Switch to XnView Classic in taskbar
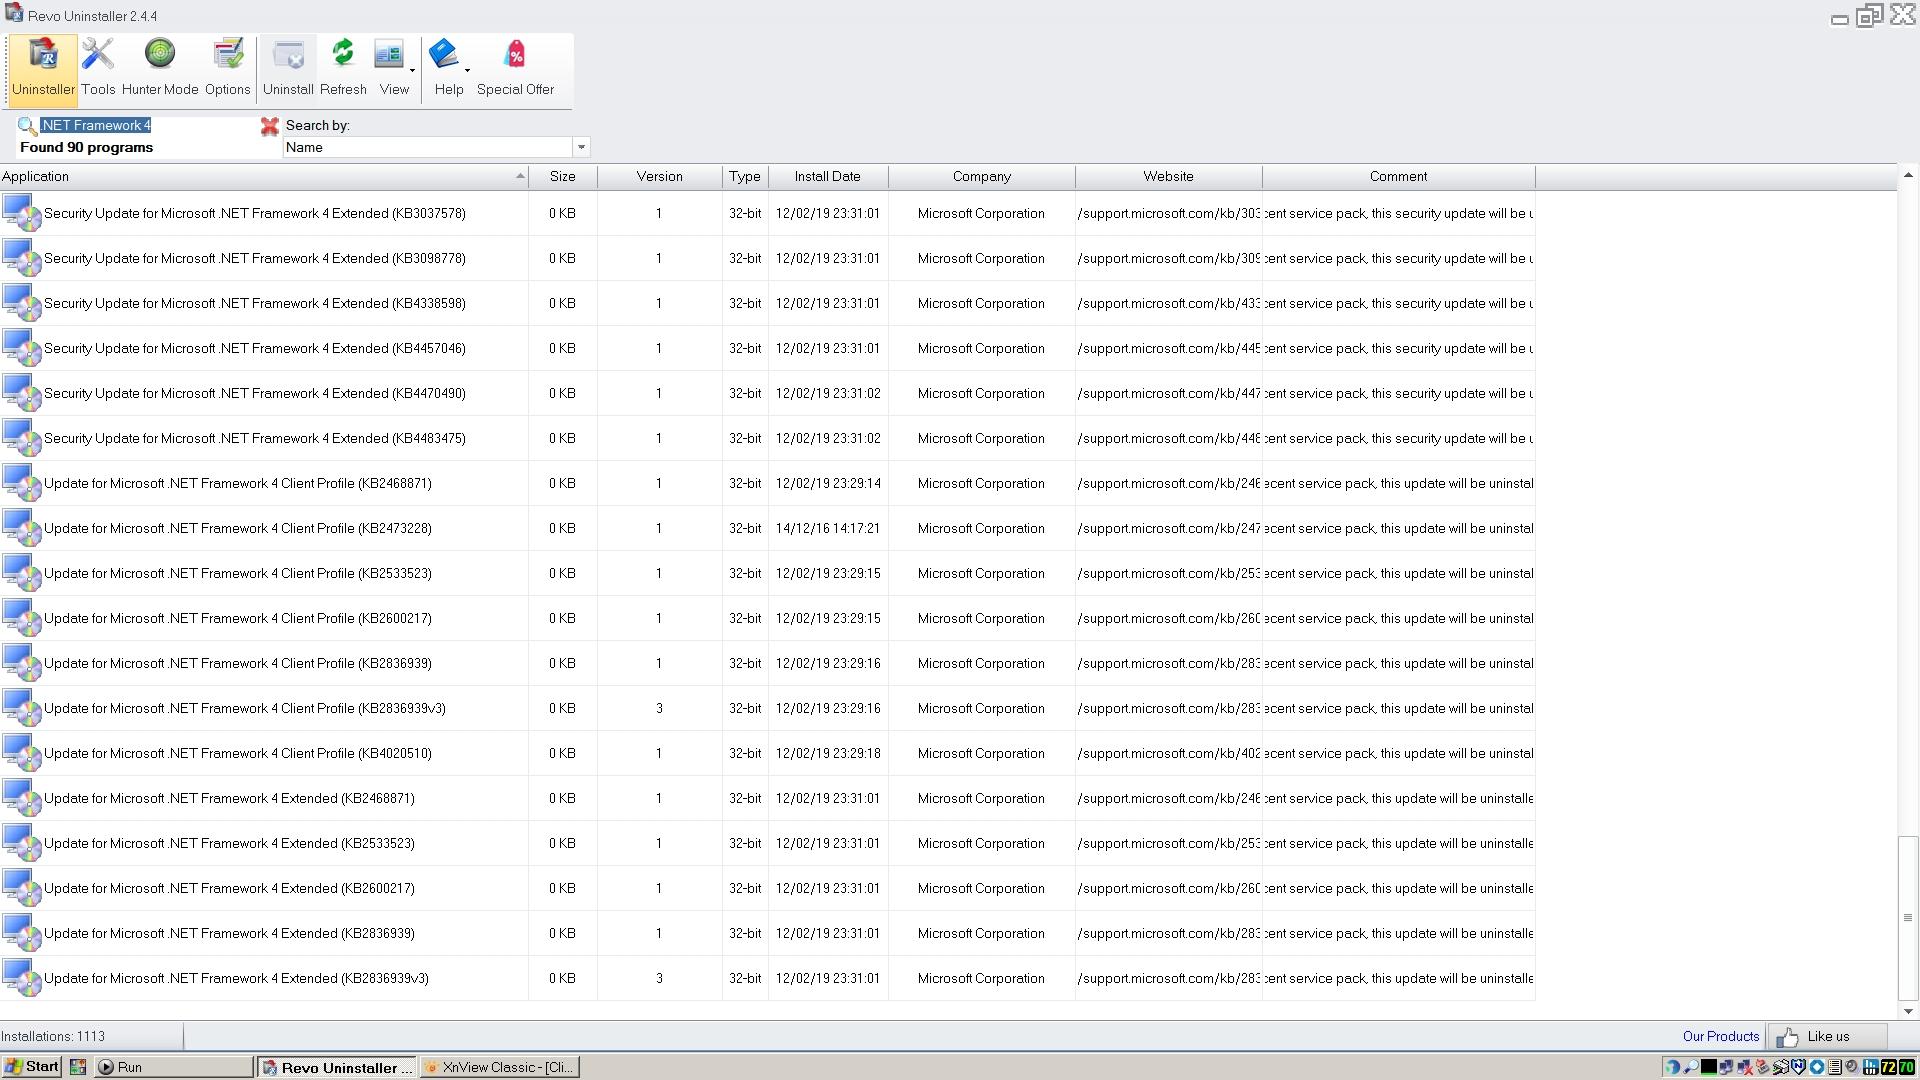The width and height of the screenshot is (1920, 1080). (x=500, y=1067)
